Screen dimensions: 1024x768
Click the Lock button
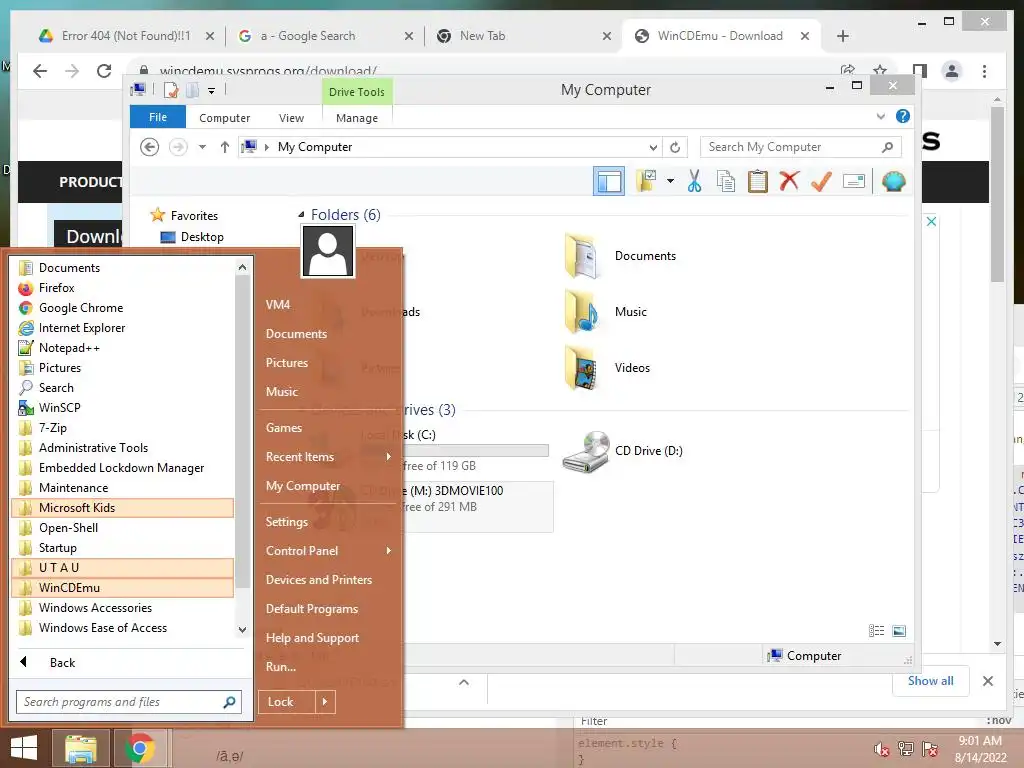click(287, 702)
